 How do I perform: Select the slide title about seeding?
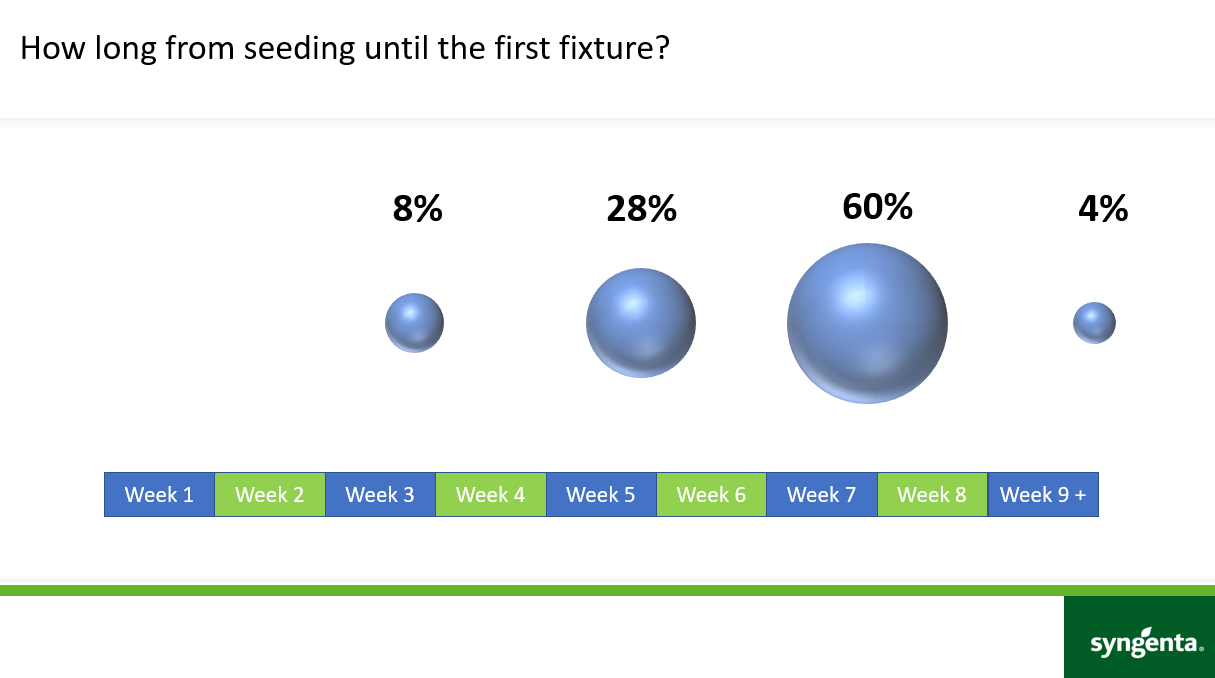(344, 48)
